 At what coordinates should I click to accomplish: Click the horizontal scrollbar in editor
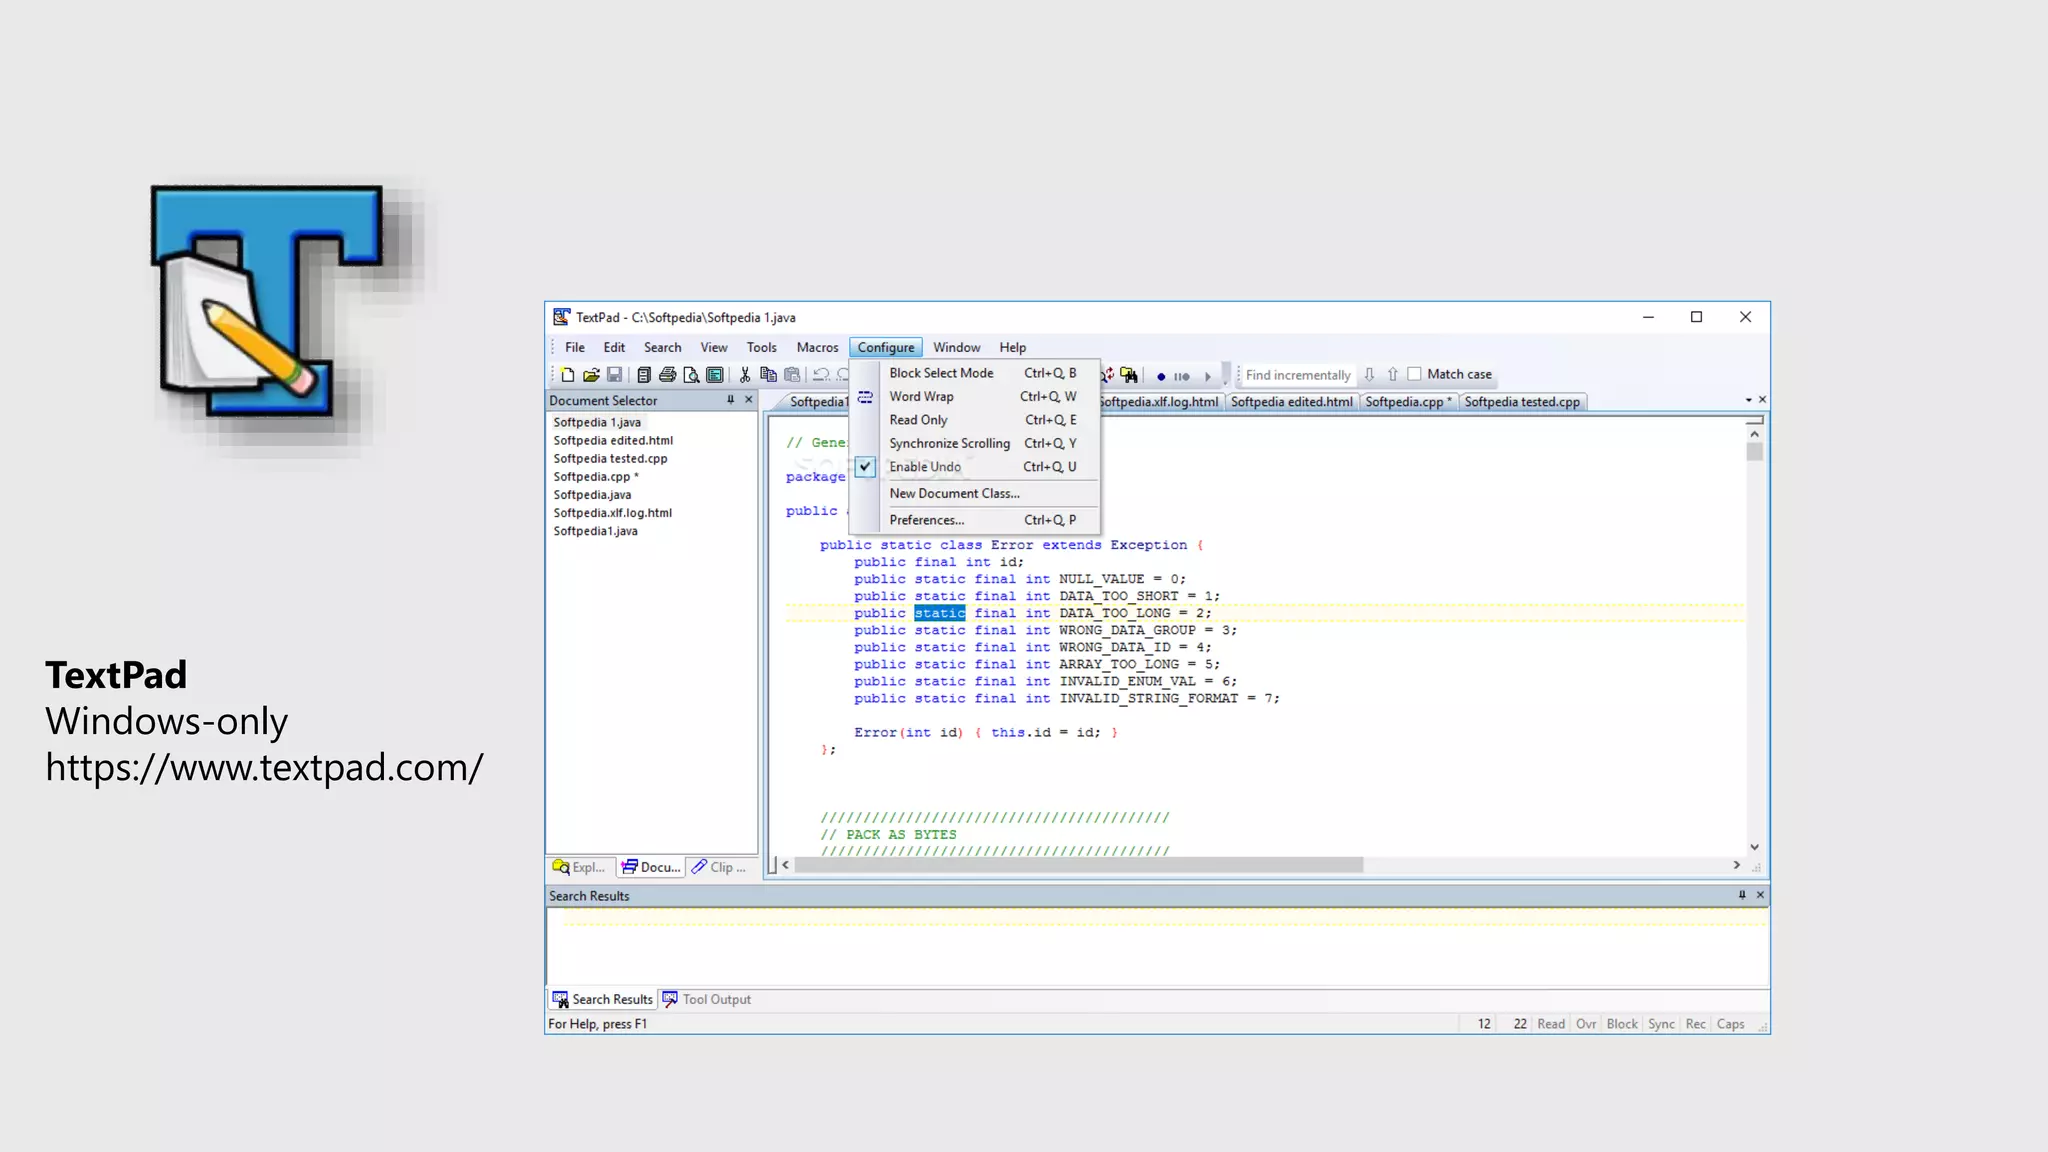click(1078, 865)
